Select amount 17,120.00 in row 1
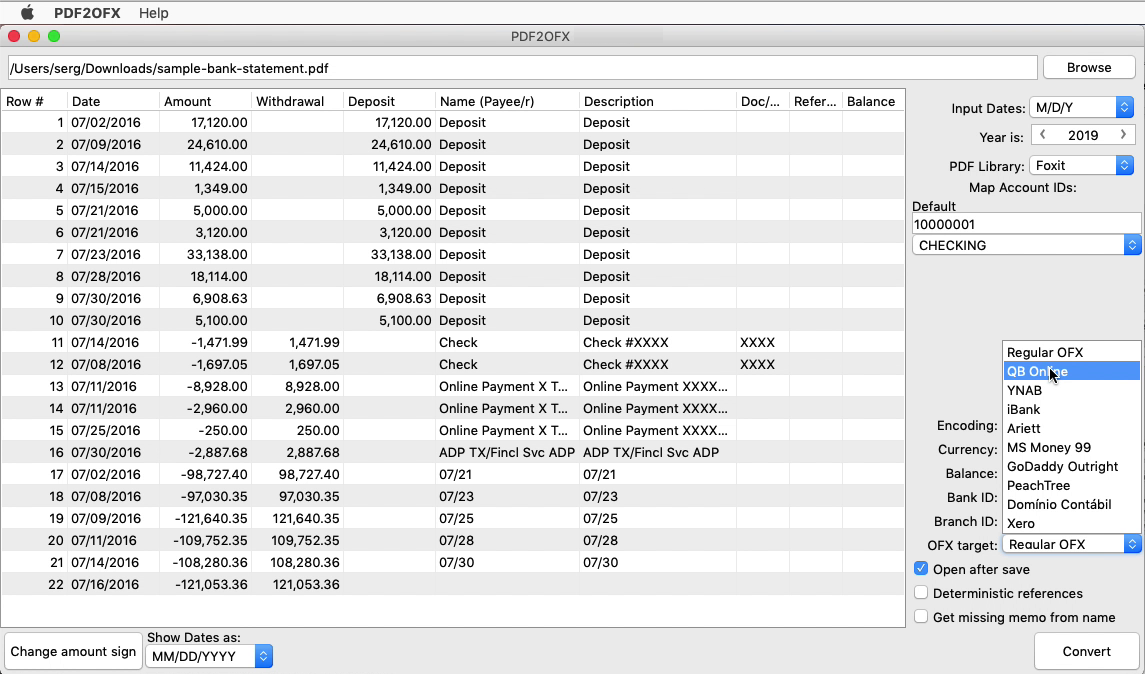 point(219,123)
